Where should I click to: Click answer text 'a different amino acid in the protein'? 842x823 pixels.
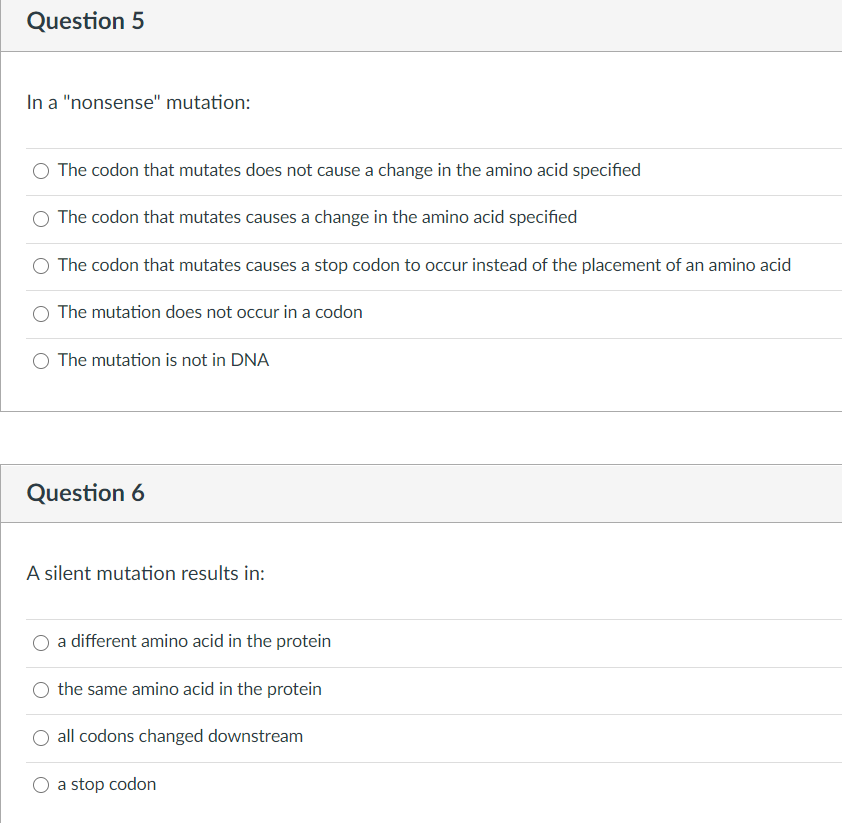pyautogui.click(x=194, y=641)
